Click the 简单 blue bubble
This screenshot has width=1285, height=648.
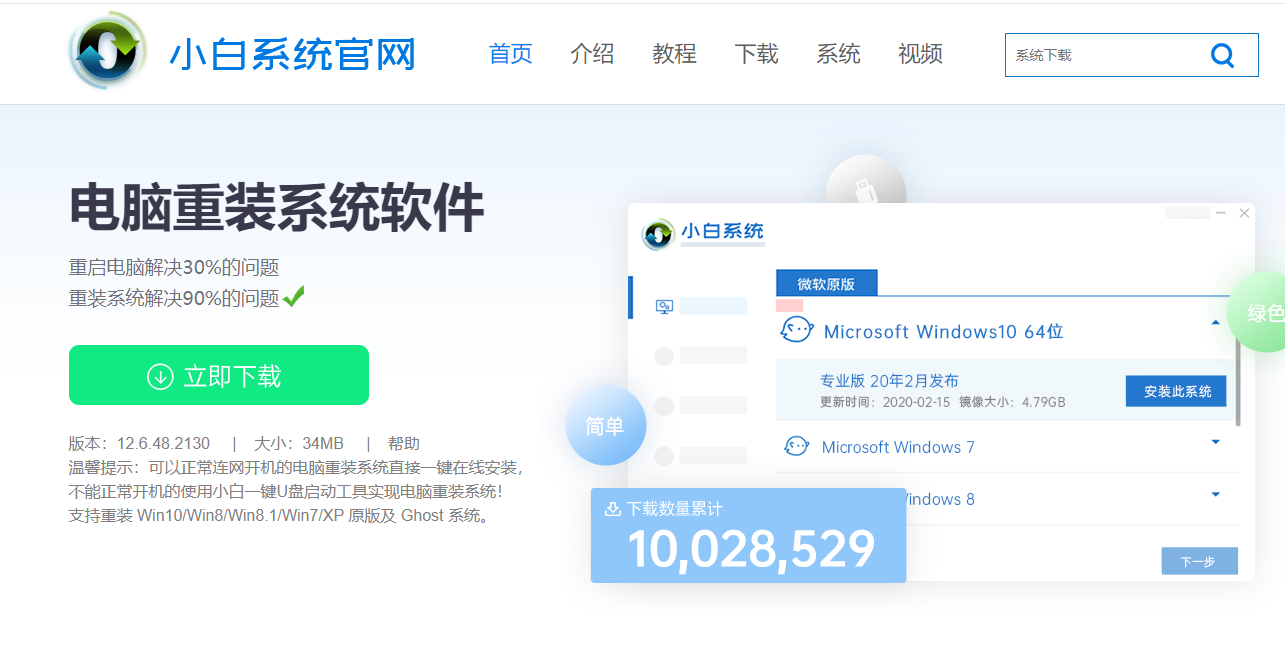pyautogui.click(x=605, y=425)
